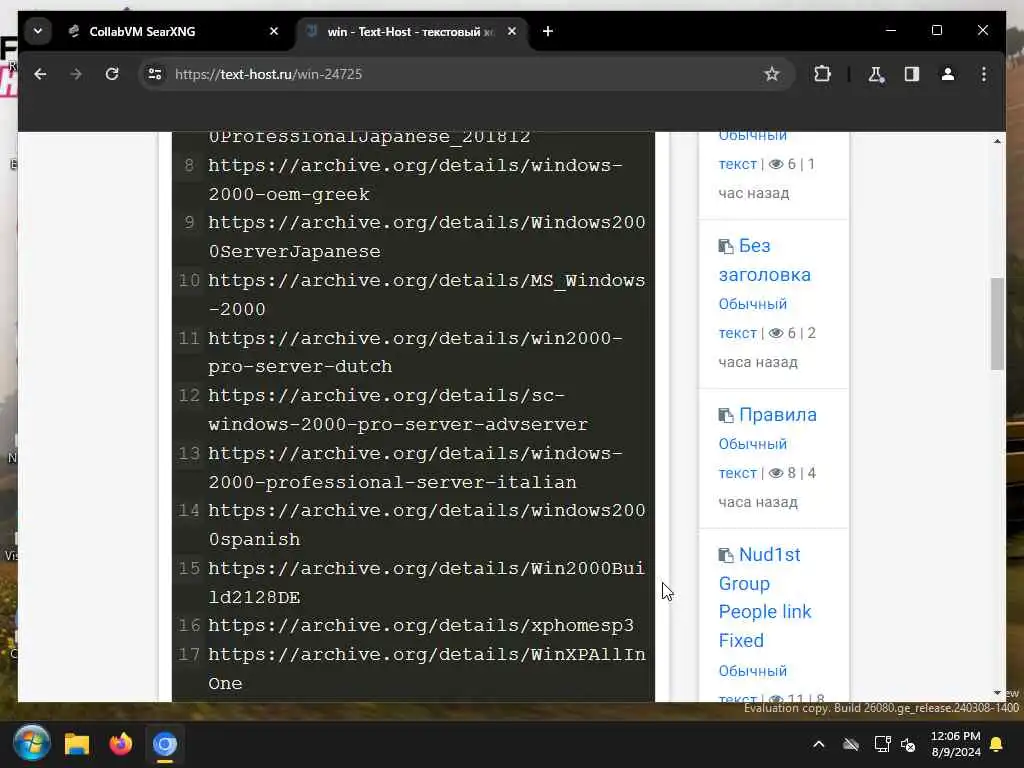Open the profile avatar menu
Viewport: 1024px width, 768px height.
point(948,74)
